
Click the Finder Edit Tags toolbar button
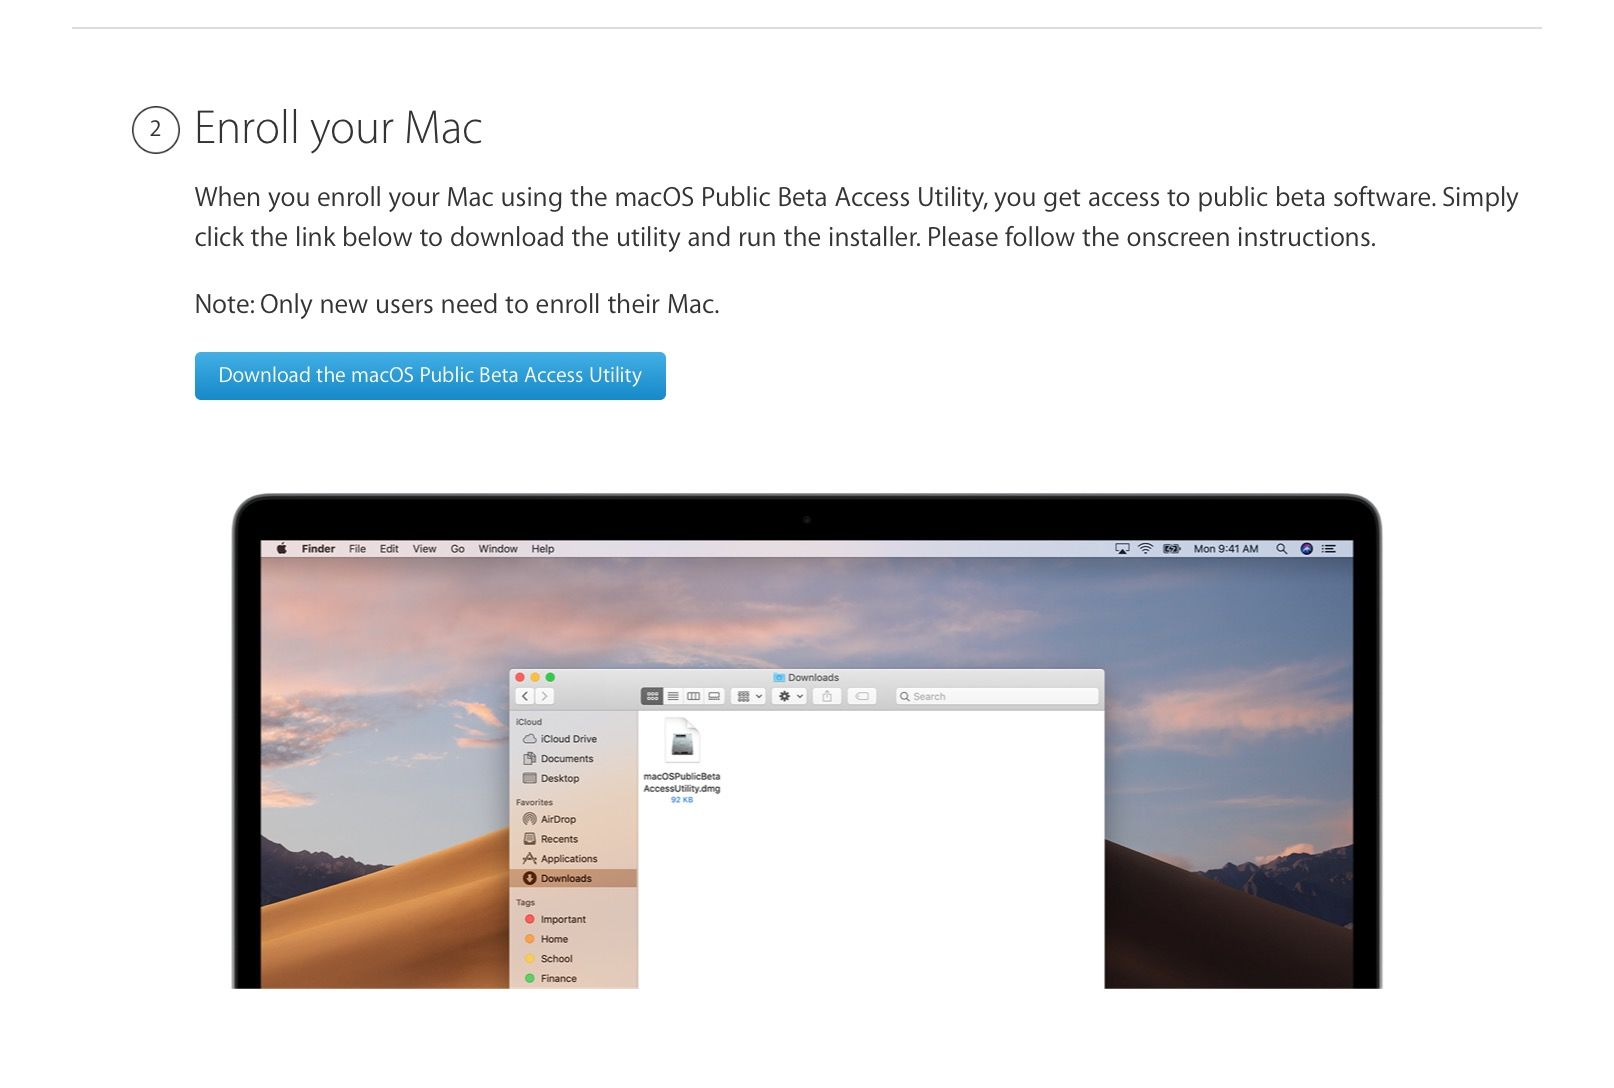[x=862, y=696]
